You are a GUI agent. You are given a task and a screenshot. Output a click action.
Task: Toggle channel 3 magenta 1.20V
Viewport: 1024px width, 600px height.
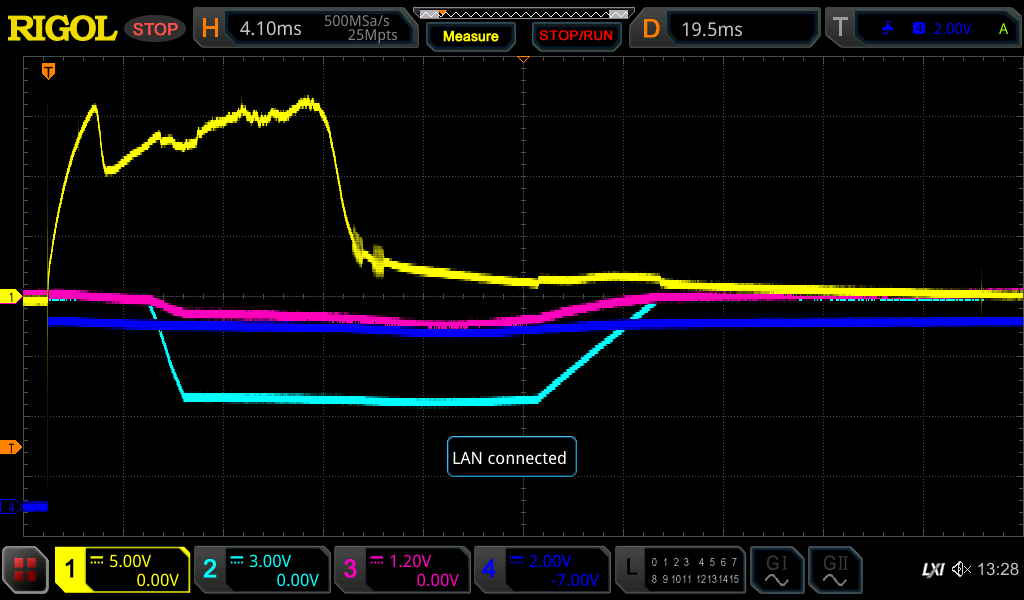tap(400, 570)
